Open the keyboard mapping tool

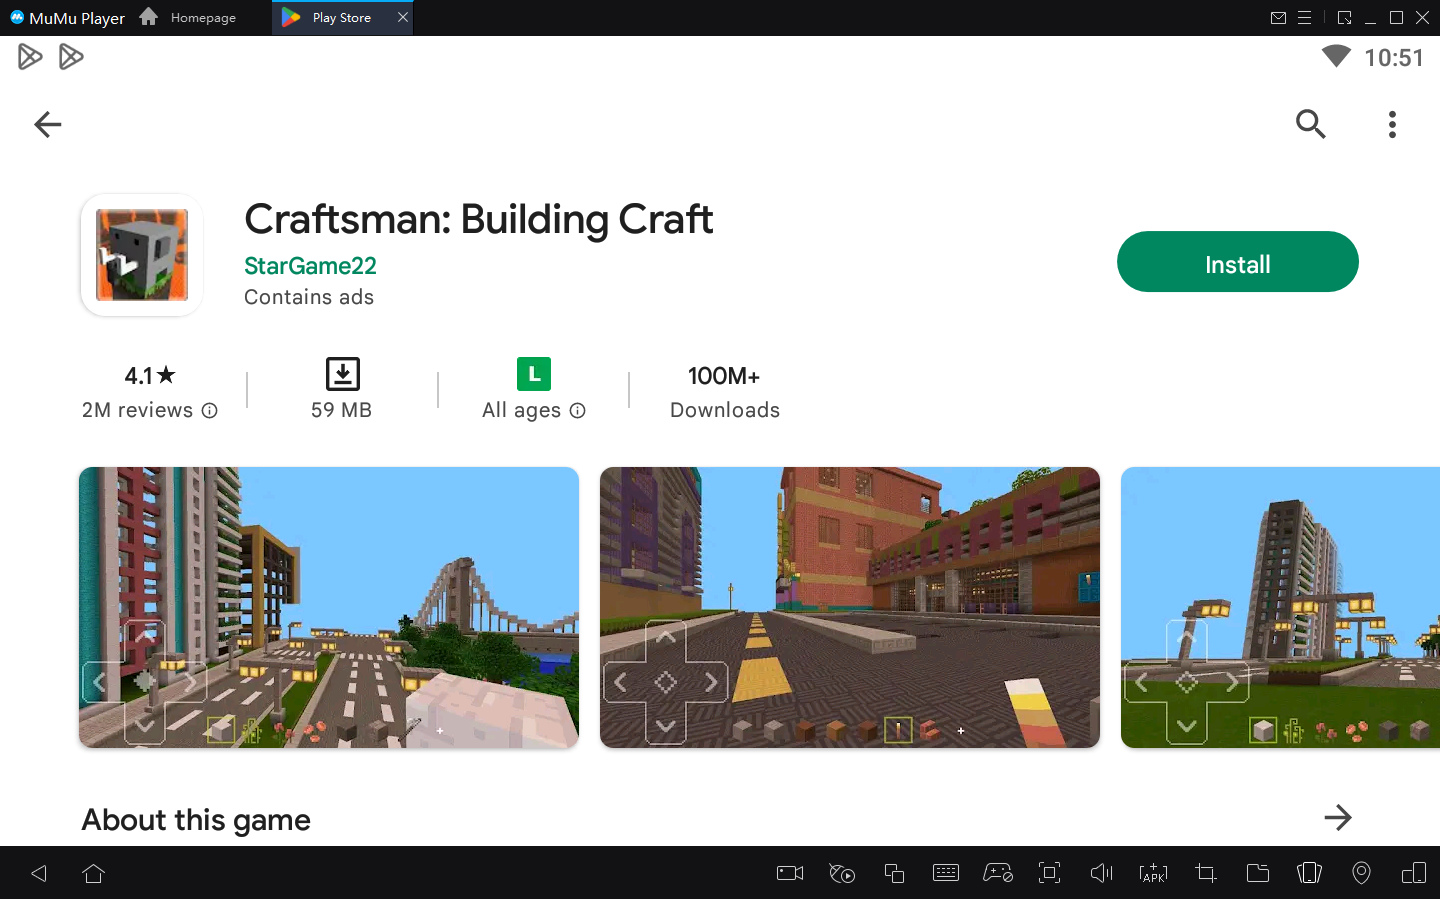[946, 872]
